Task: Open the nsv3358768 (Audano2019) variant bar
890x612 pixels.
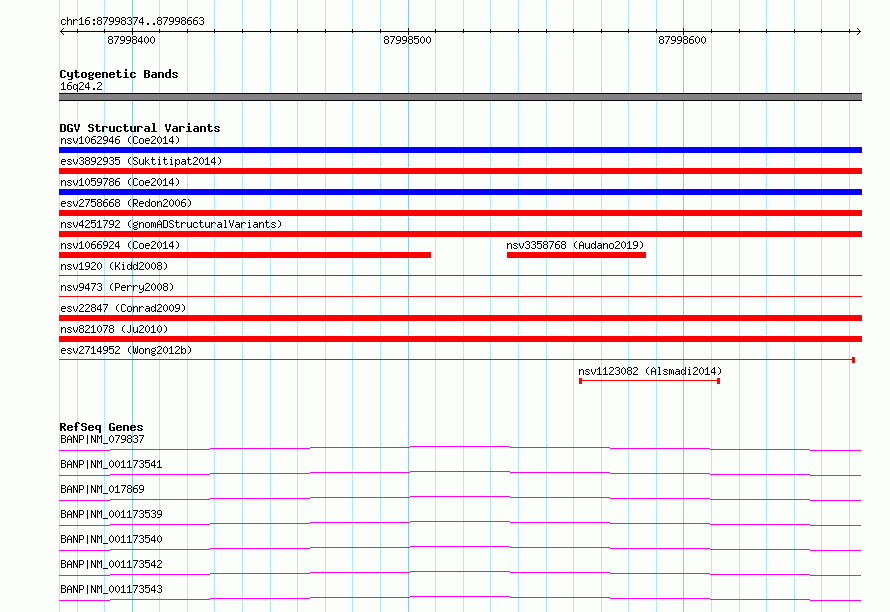Action: 576,255
